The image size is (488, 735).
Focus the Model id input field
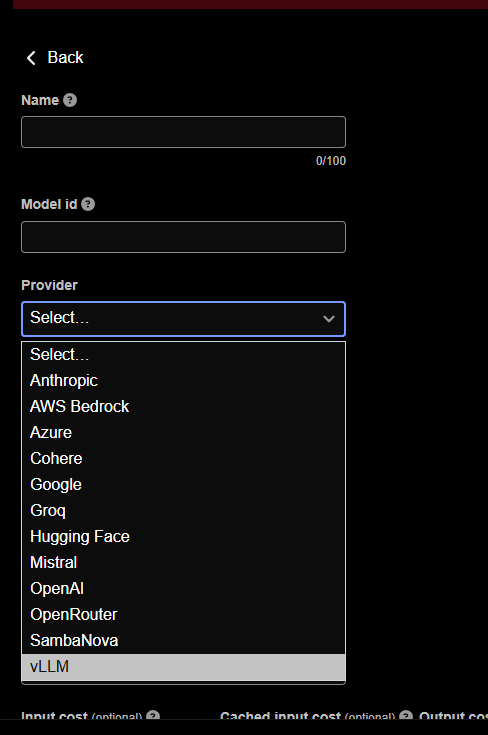[x=183, y=237]
